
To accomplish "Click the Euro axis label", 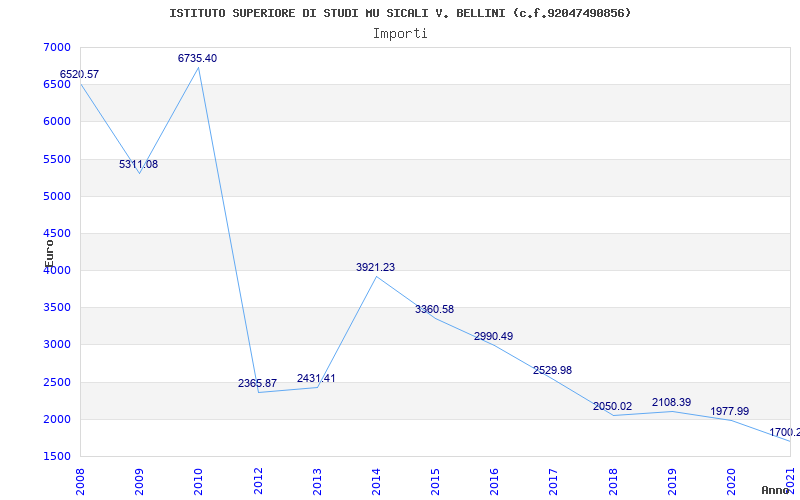I will (49, 253).
